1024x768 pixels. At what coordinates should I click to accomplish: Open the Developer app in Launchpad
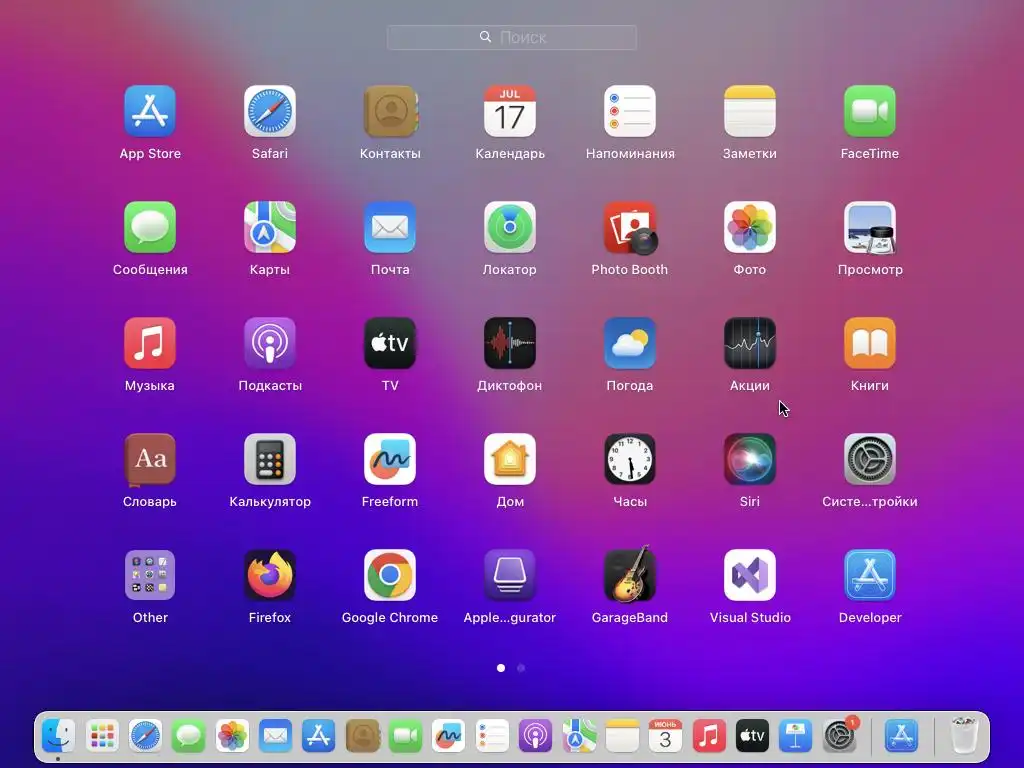tap(869, 575)
